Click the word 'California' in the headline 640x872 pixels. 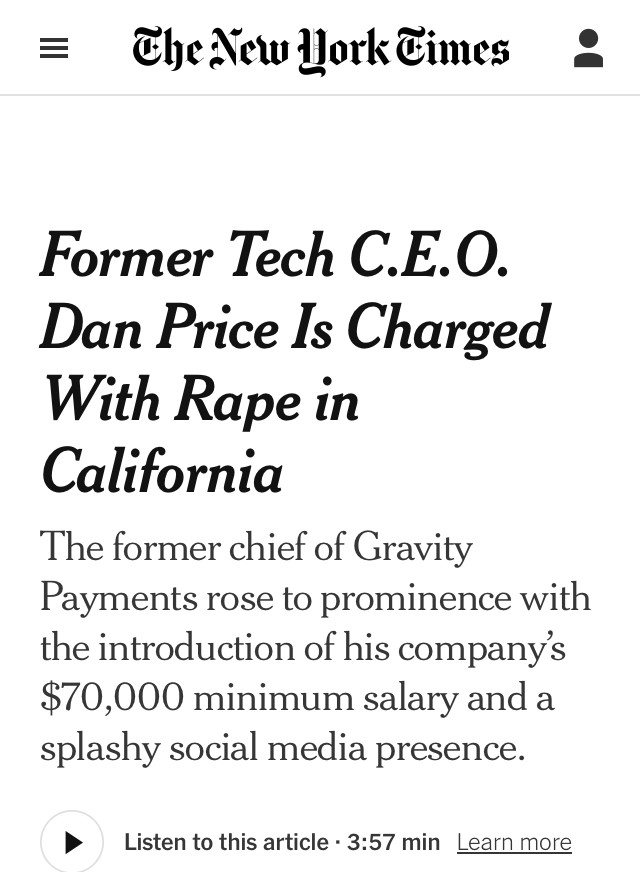tap(162, 472)
